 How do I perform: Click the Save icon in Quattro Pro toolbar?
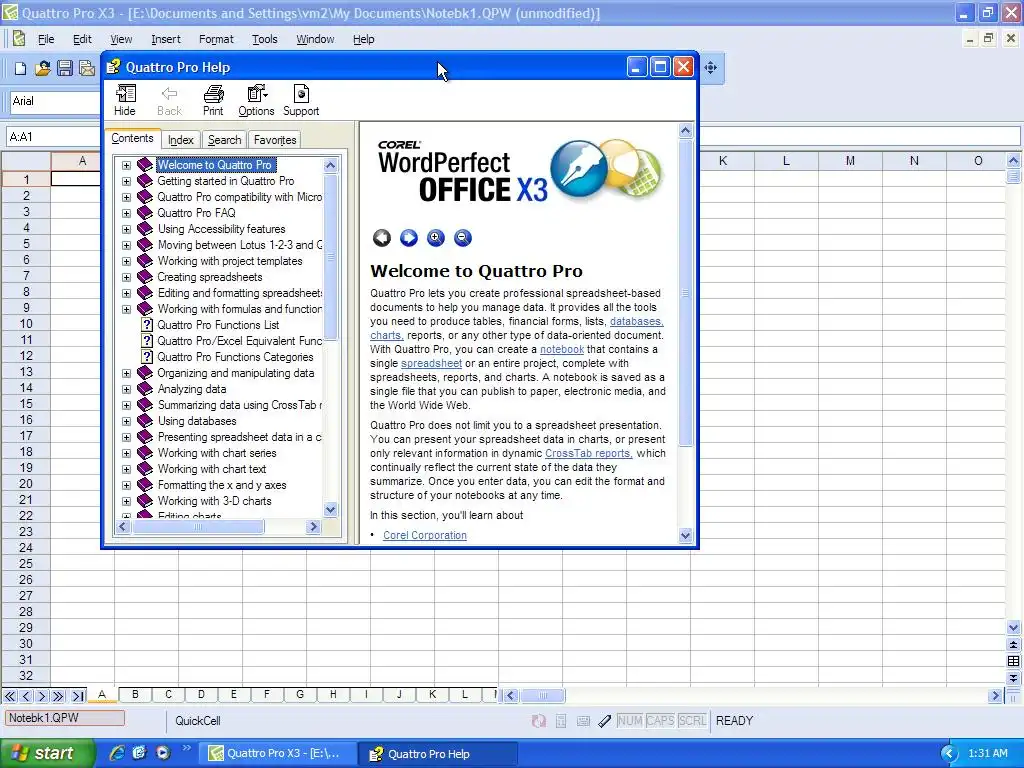click(x=65, y=68)
